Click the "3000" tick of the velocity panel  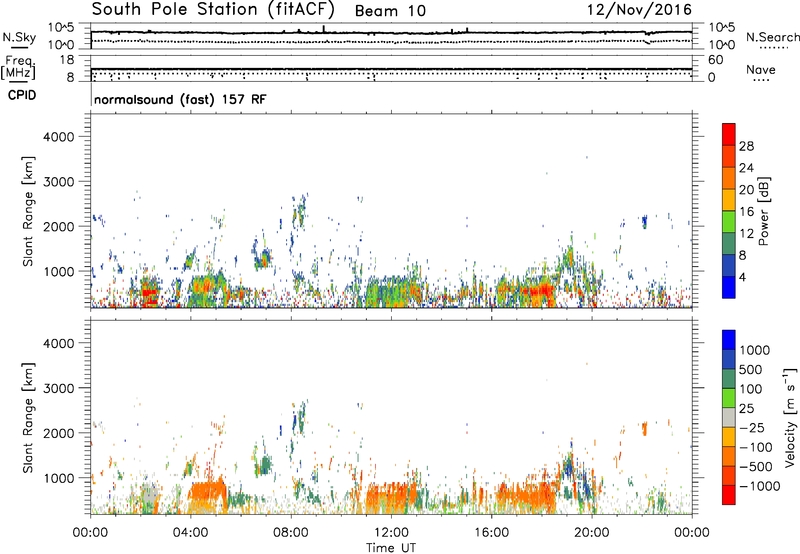58,388
